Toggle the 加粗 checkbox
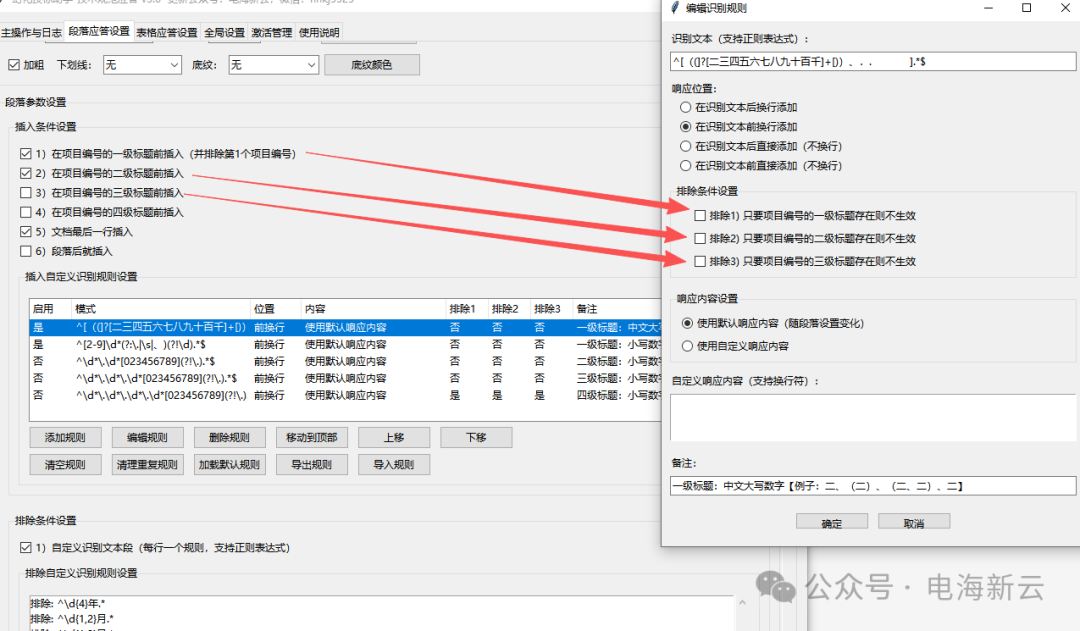 (x=14, y=65)
